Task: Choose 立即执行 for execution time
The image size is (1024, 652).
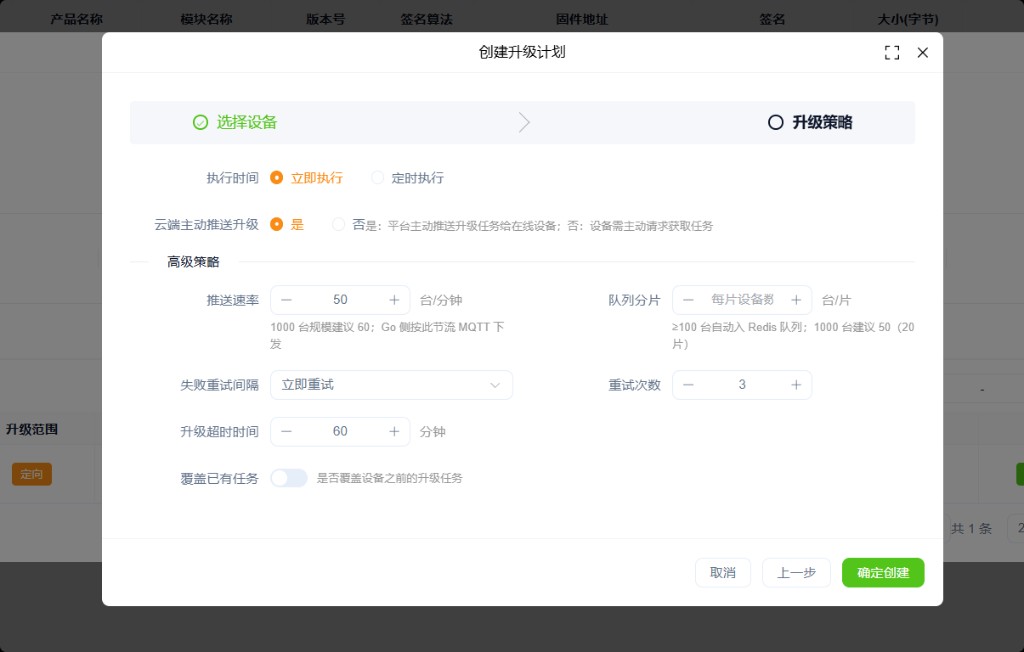Action: coord(306,178)
